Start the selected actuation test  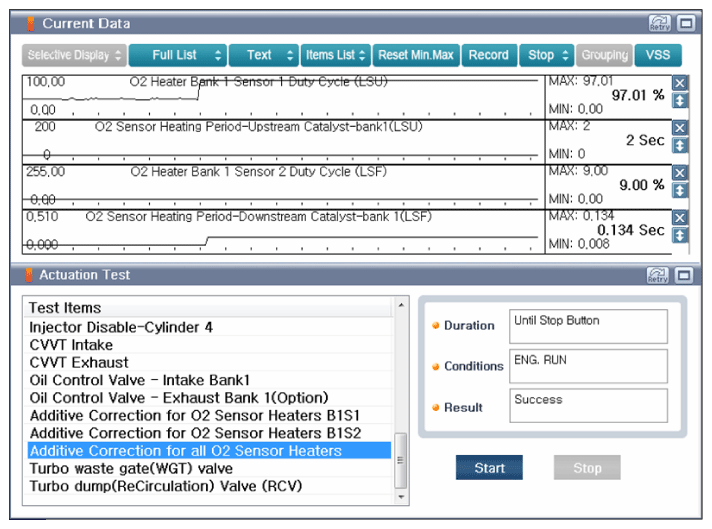[489, 468]
